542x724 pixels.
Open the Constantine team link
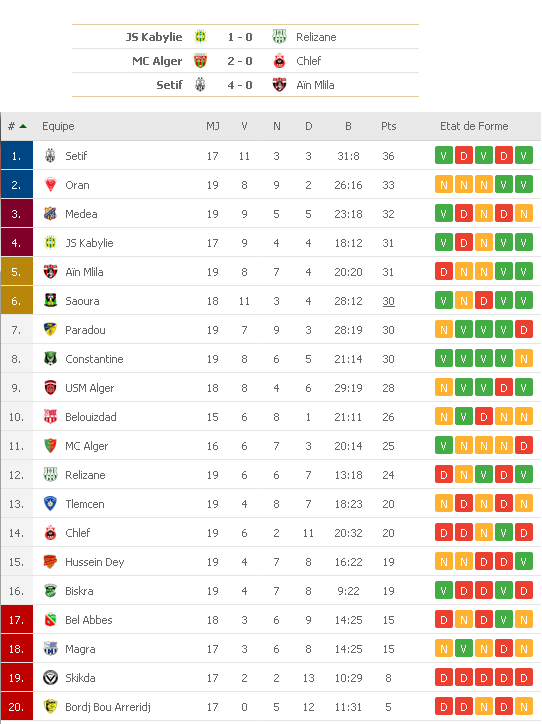[94, 359]
